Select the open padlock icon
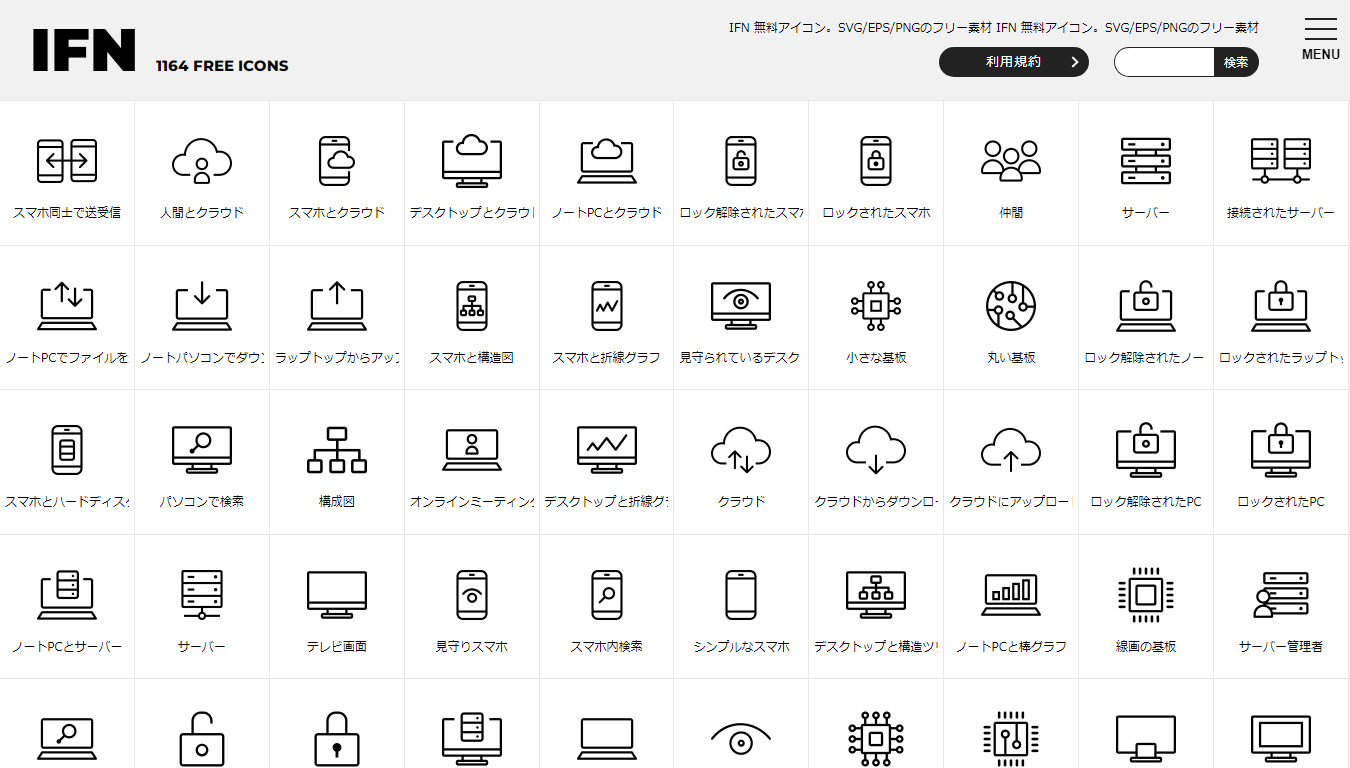Viewport: 1350px width, 768px height. [202, 739]
